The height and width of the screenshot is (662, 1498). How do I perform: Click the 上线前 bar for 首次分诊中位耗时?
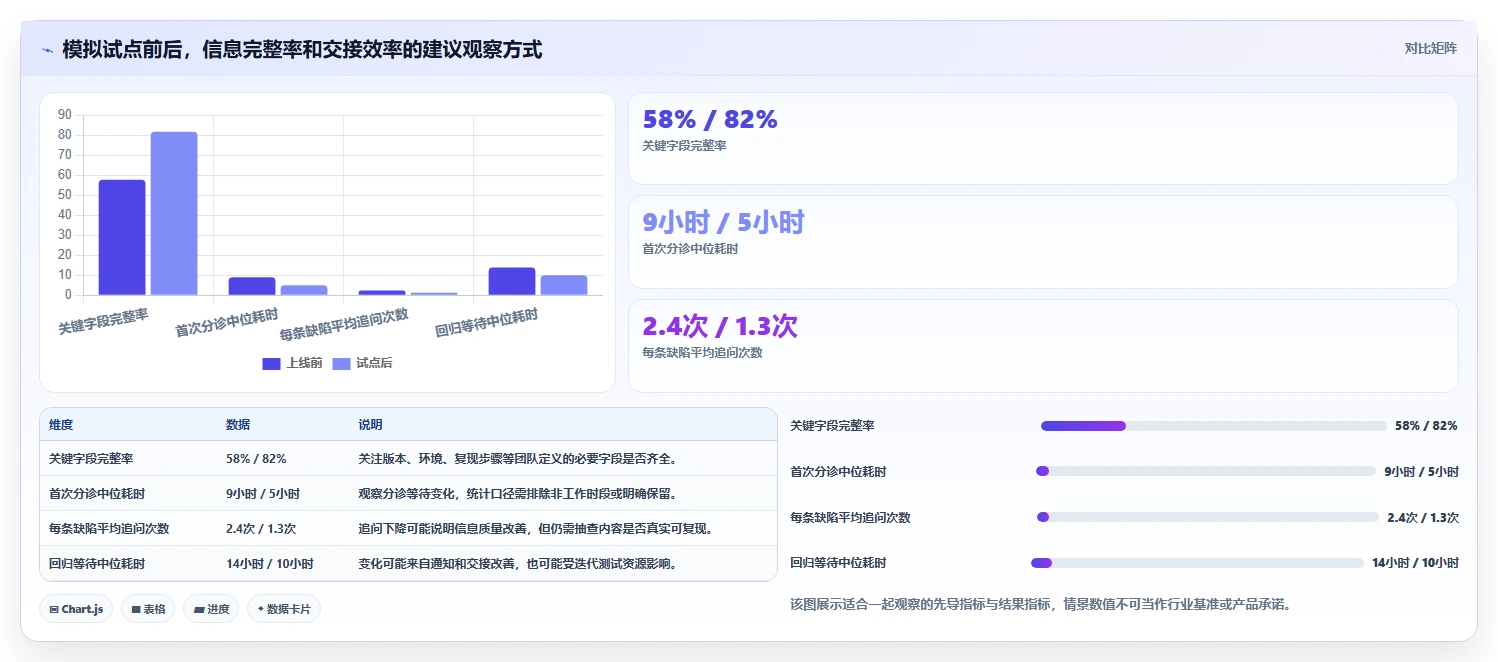pos(252,286)
